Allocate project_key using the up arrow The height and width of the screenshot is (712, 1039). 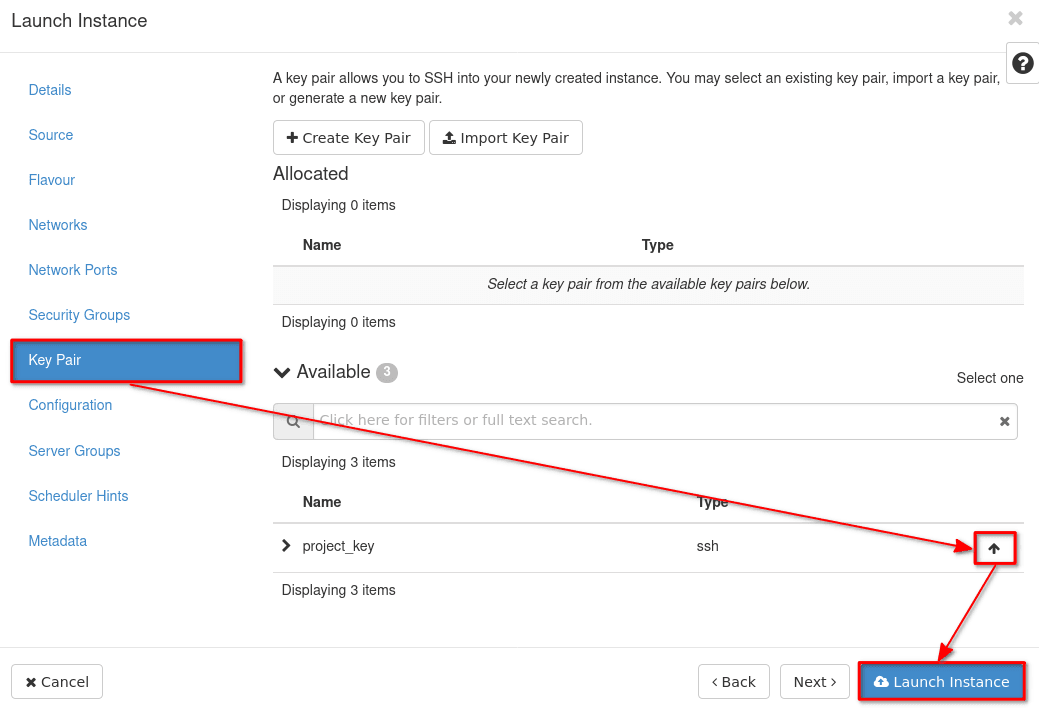[994, 548]
